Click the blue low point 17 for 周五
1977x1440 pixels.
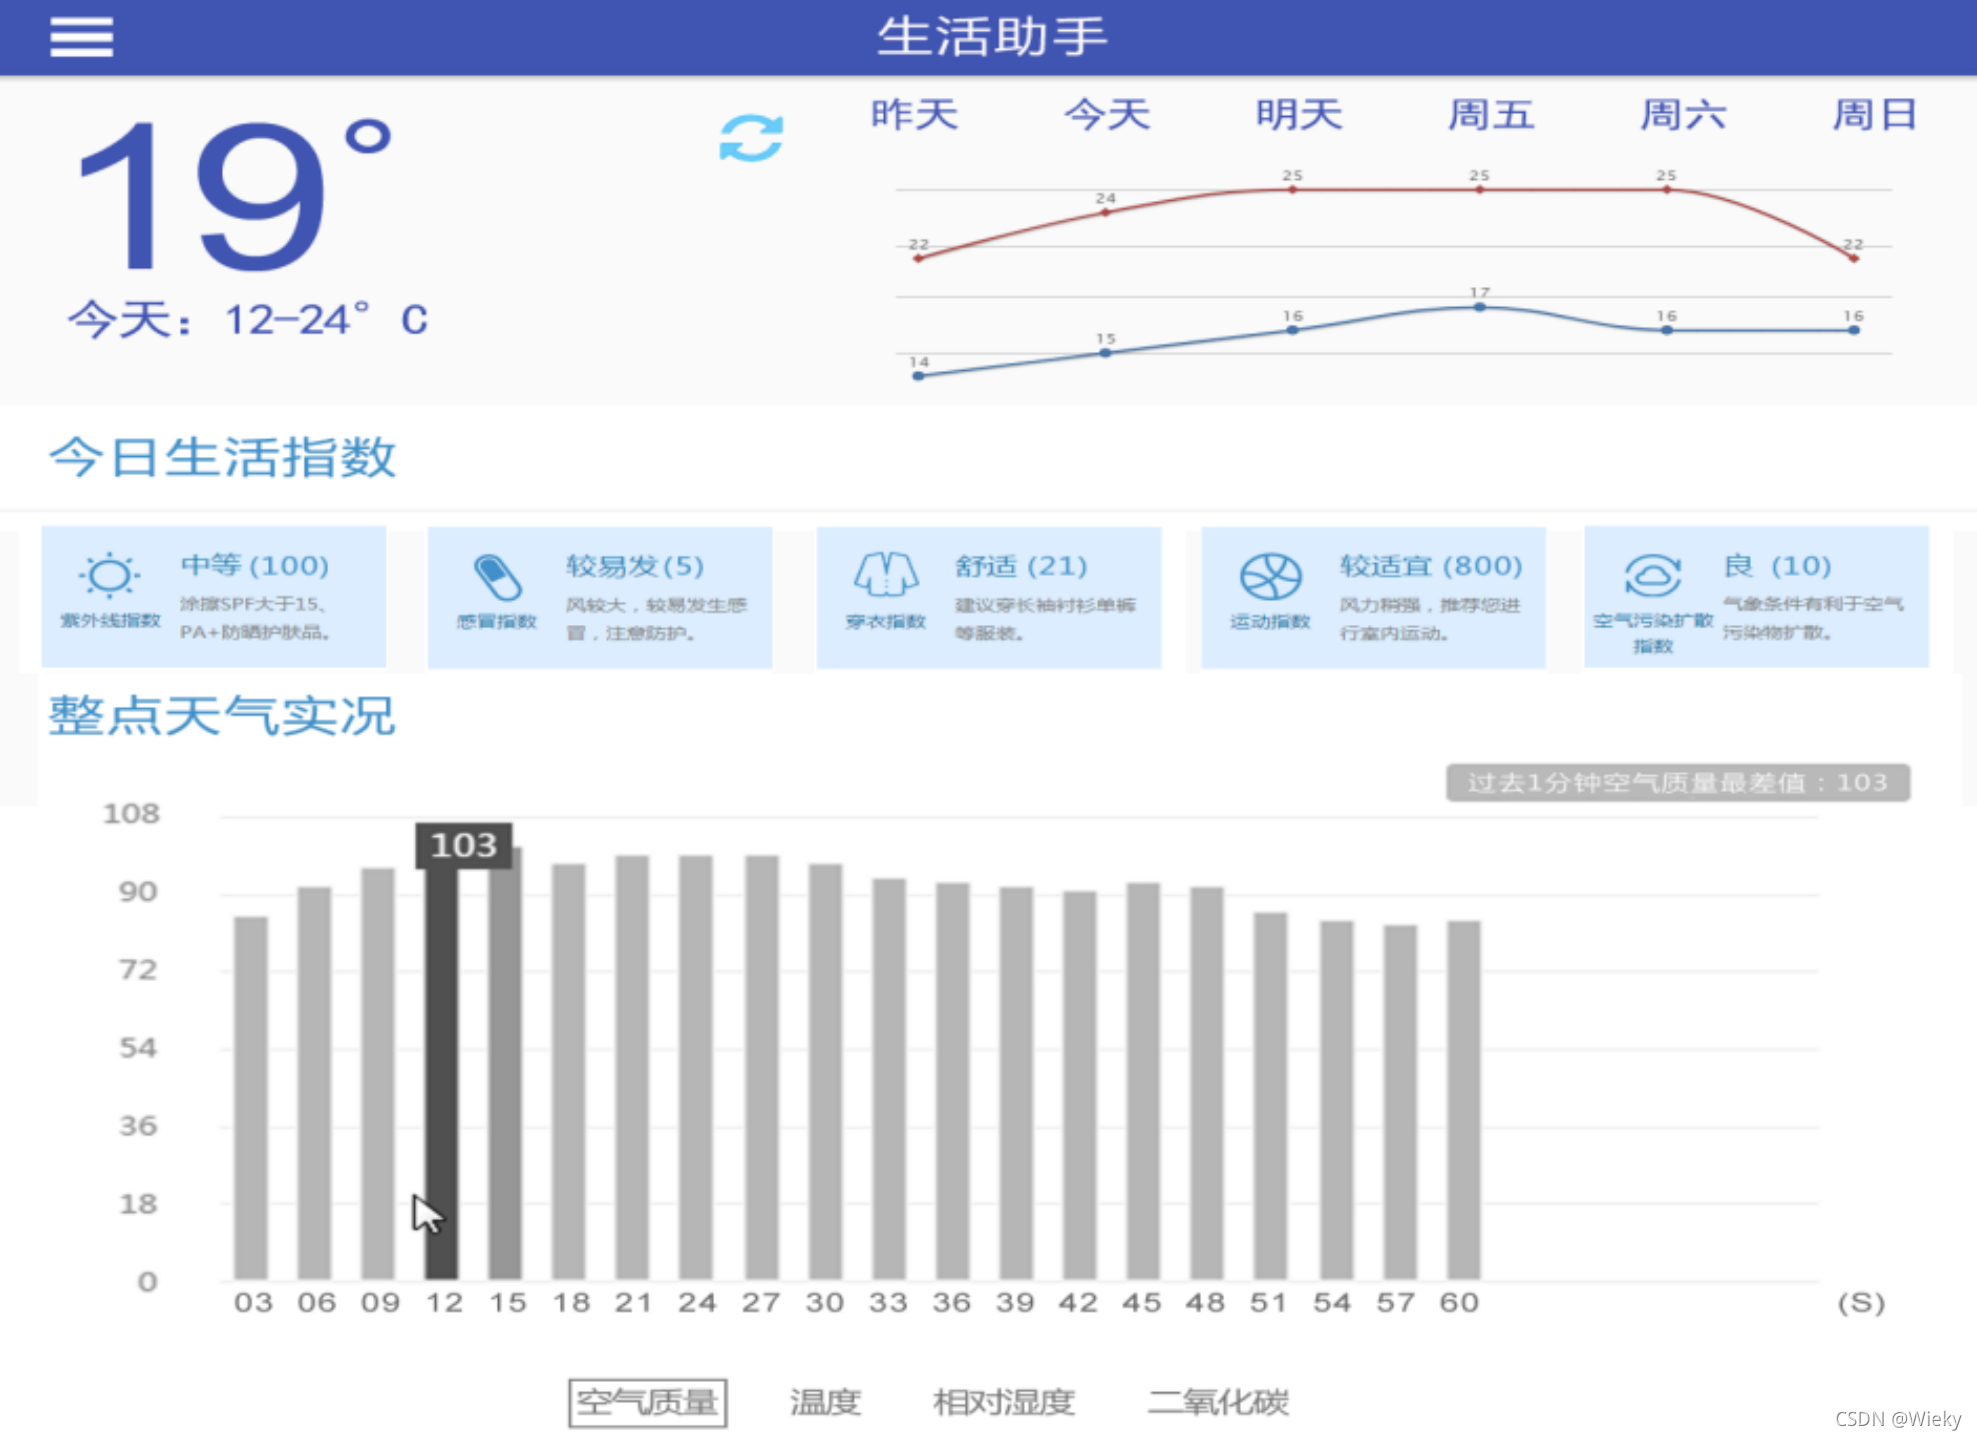[1479, 307]
